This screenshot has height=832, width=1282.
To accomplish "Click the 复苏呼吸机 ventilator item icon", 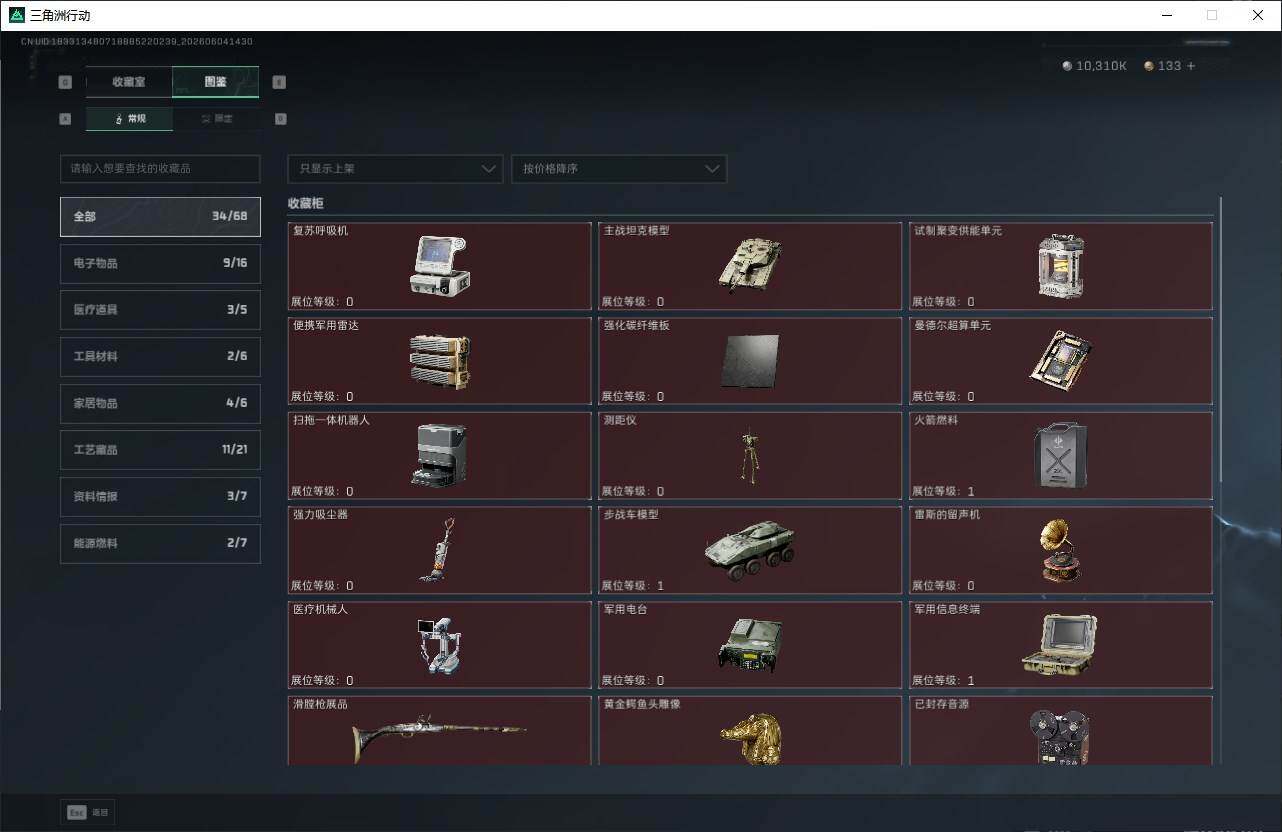I will [x=440, y=265].
